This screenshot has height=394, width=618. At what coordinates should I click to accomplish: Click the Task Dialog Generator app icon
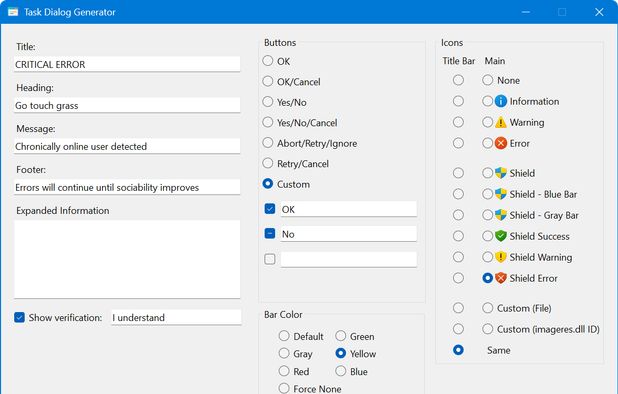(13, 12)
